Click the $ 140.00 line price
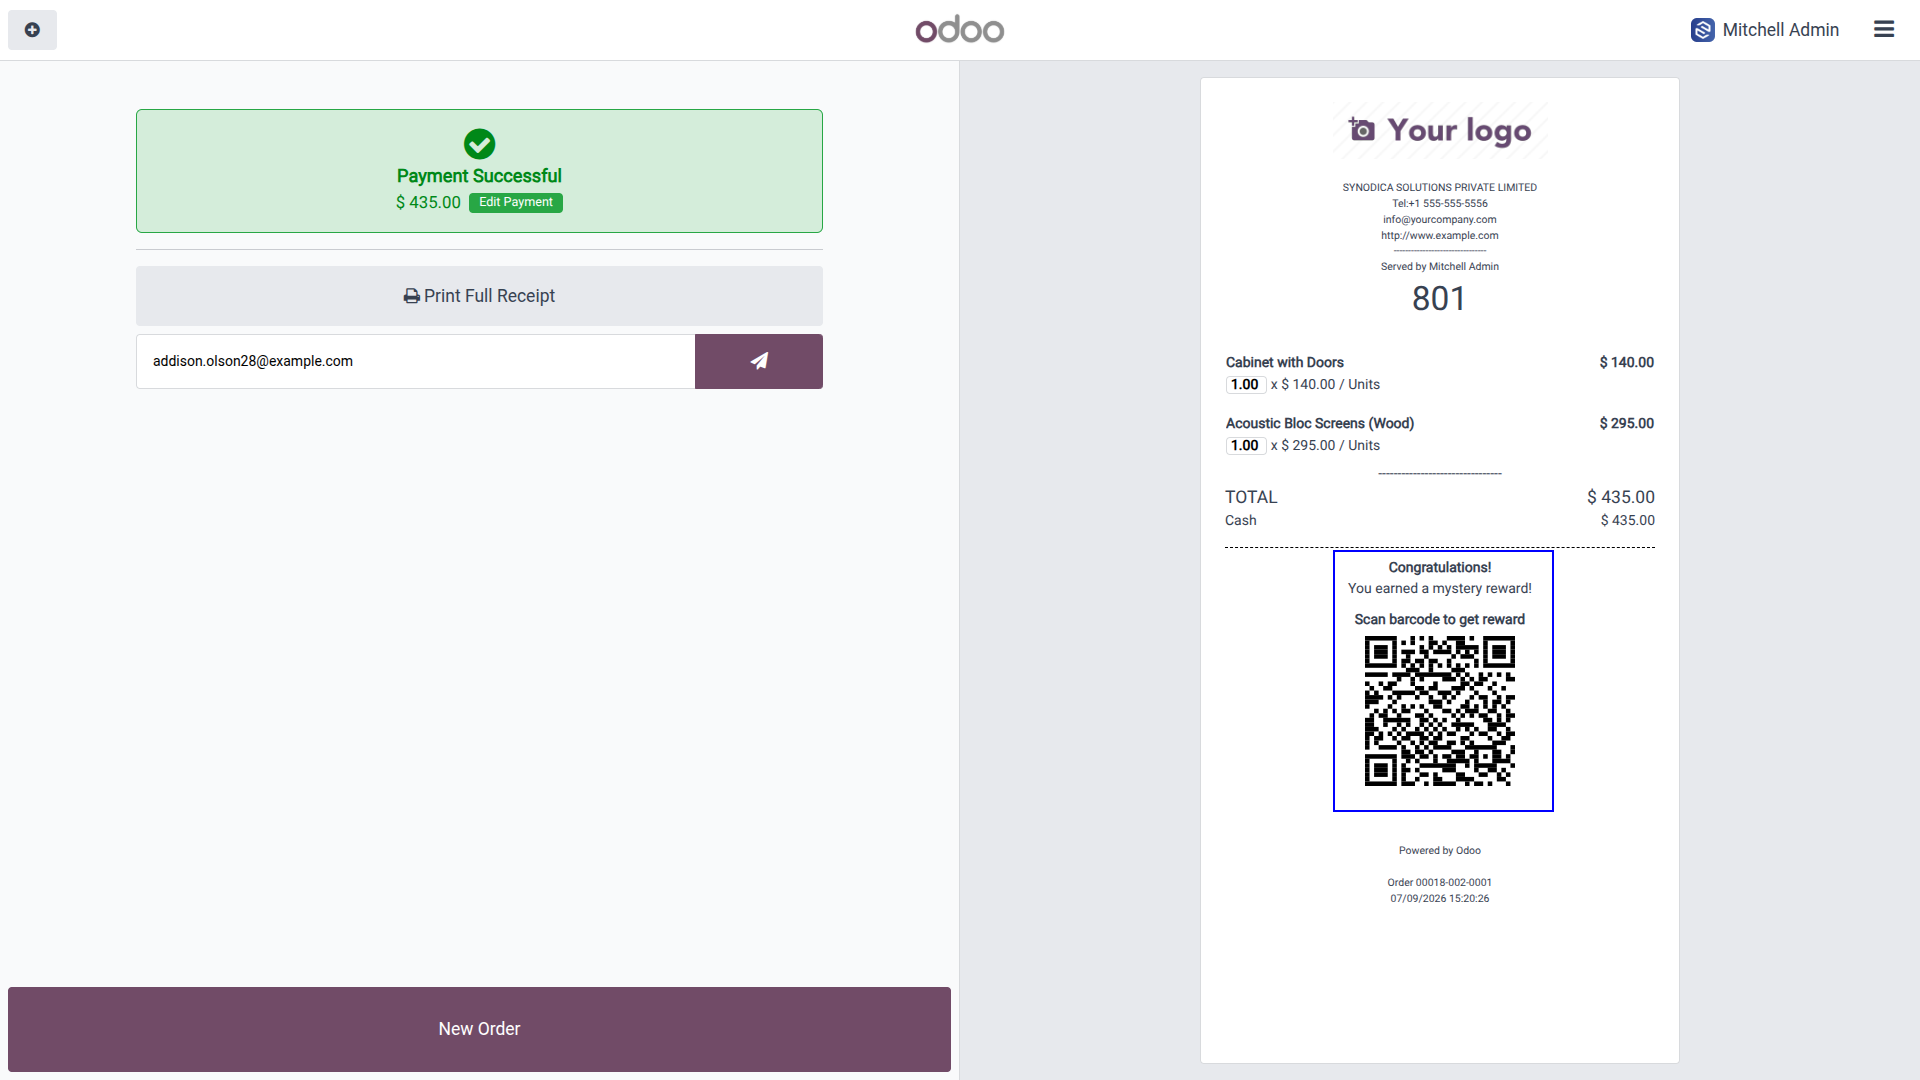Viewport: 1920px width, 1080px height. (x=1626, y=363)
